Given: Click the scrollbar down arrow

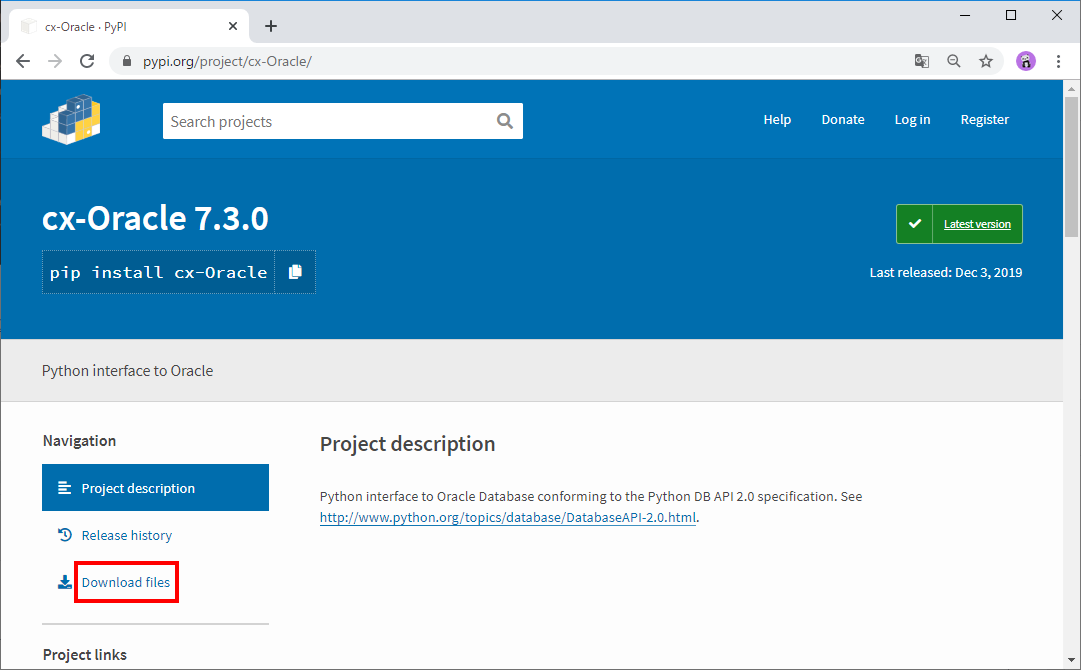Looking at the screenshot, I should pyautogui.click(x=1071, y=660).
